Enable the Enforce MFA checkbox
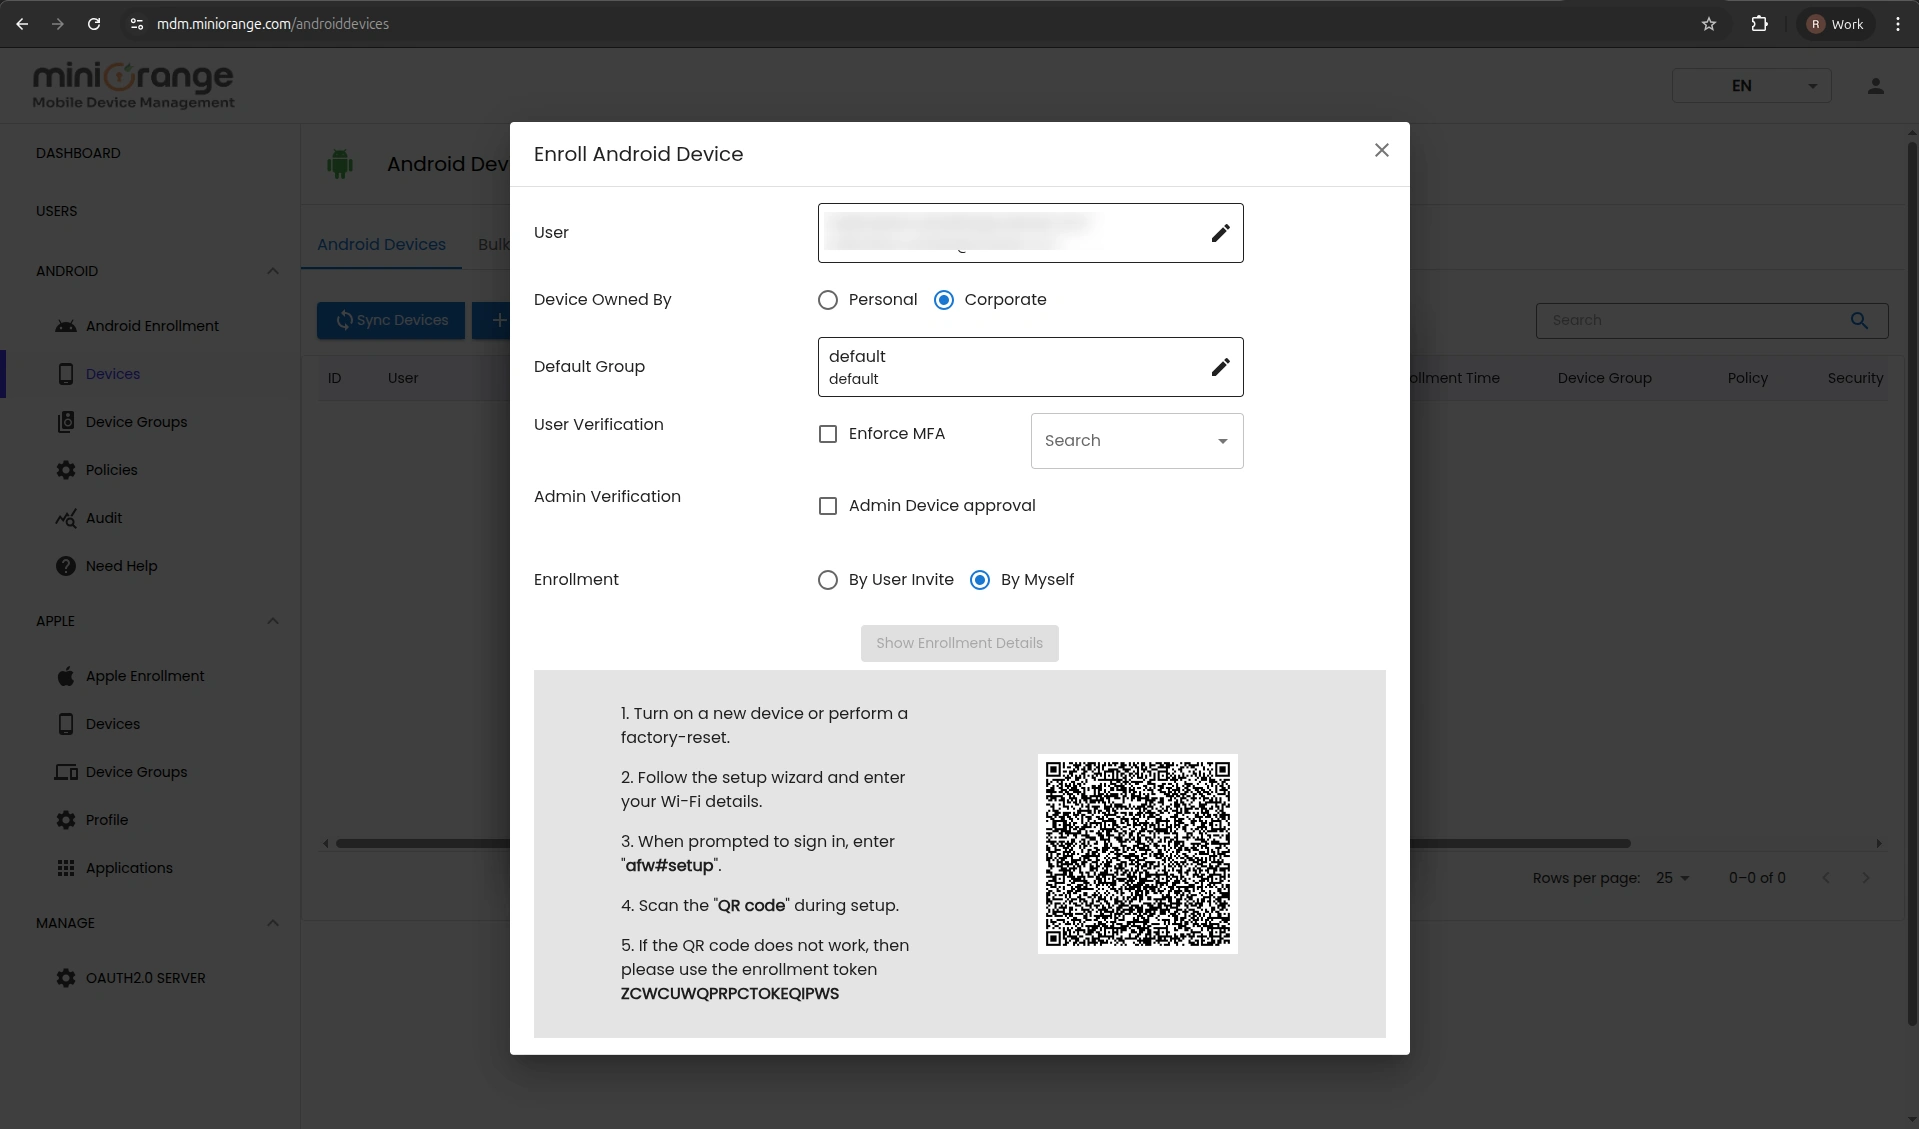Image resolution: width=1919 pixels, height=1129 pixels. pos(828,433)
